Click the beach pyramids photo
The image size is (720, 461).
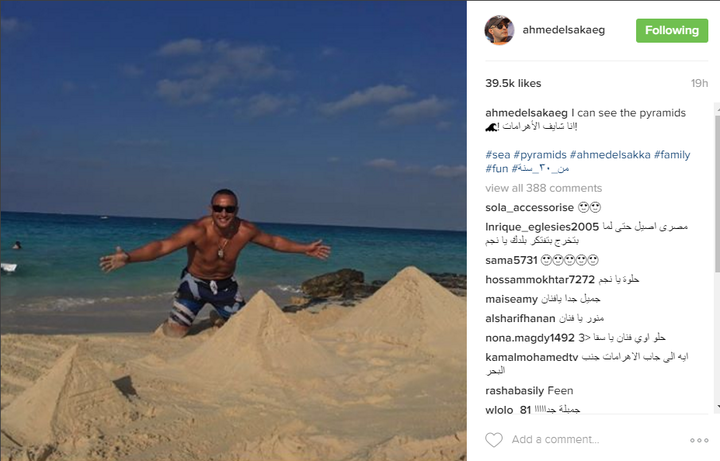[x=233, y=230]
